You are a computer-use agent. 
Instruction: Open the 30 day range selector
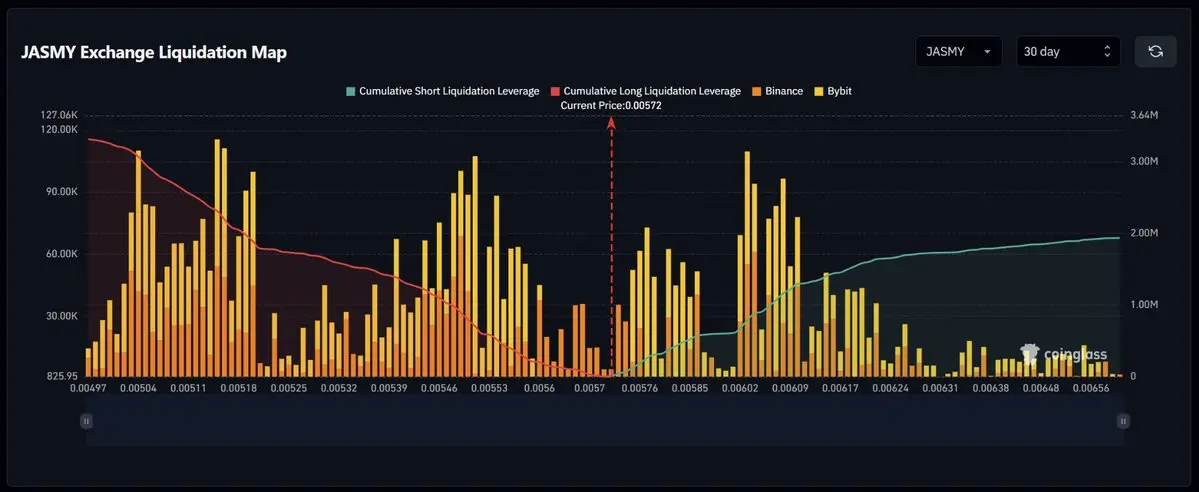pos(1068,51)
